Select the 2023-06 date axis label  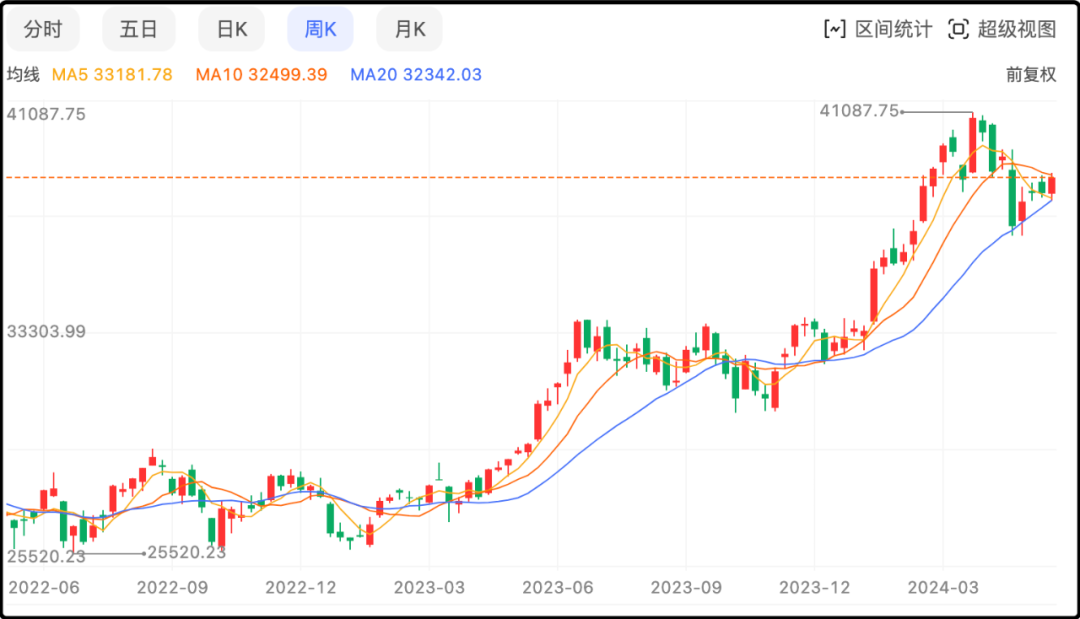click(555, 586)
